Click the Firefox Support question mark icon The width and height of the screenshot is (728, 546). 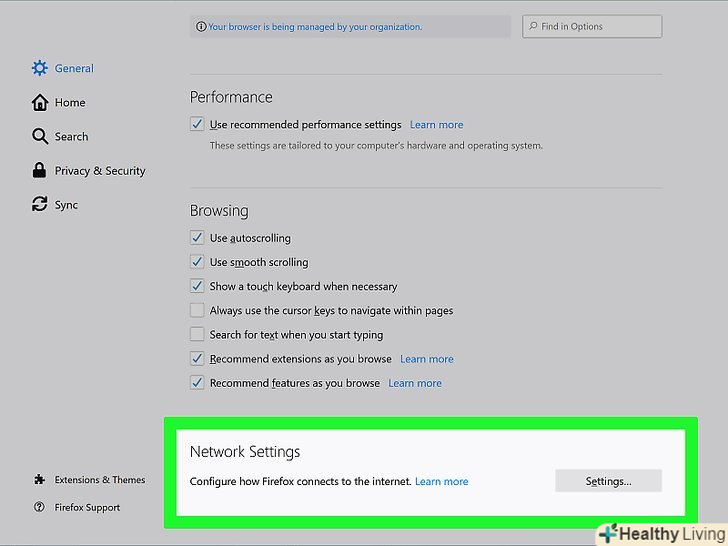coord(39,507)
